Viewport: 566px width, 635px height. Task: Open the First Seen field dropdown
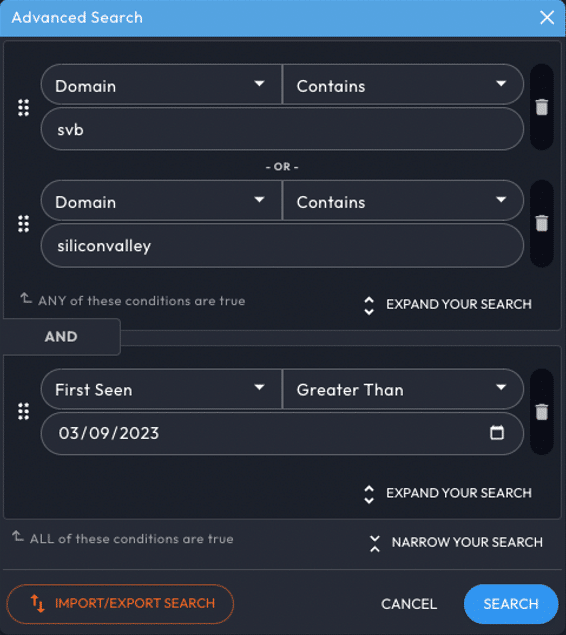pyautogui.click(x=161, y=389)
